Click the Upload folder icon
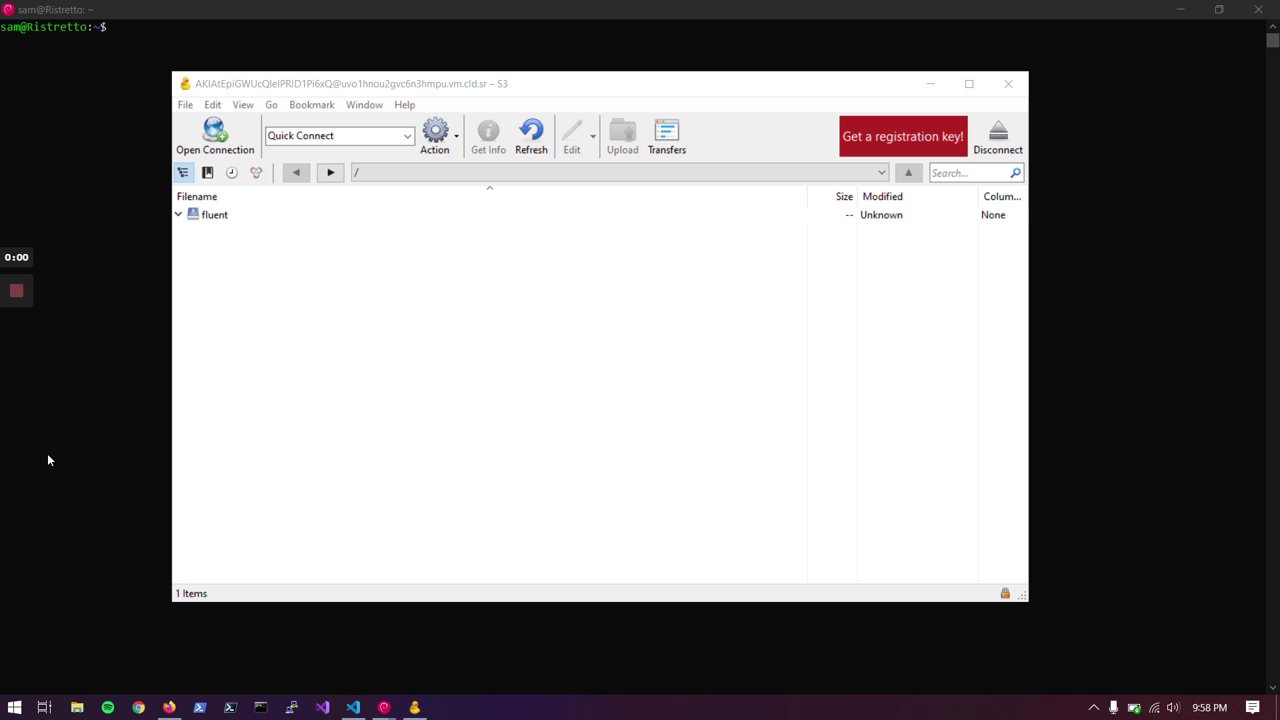 [622, 130]
